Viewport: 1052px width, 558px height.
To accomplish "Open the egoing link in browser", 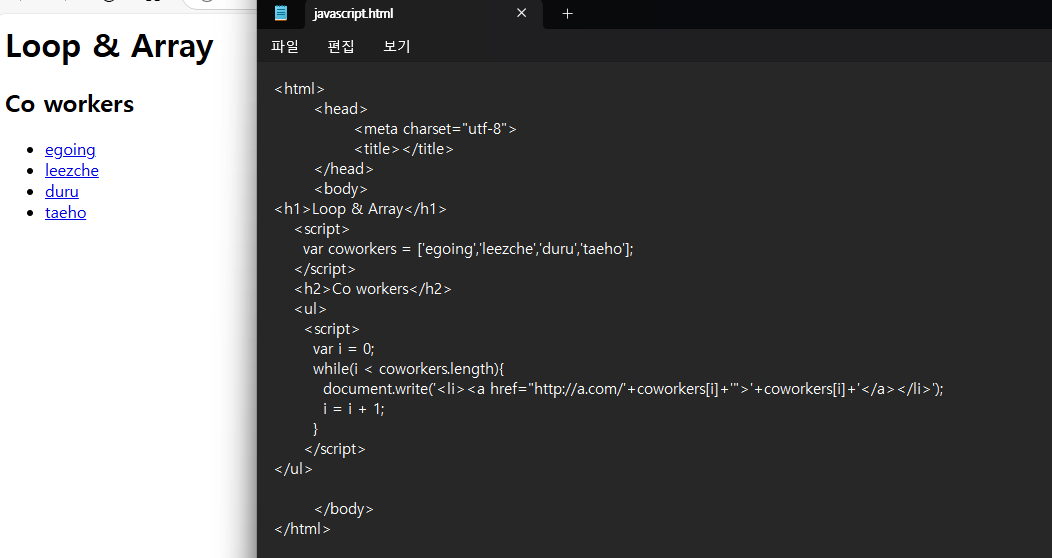I will (x=70, y=150).
